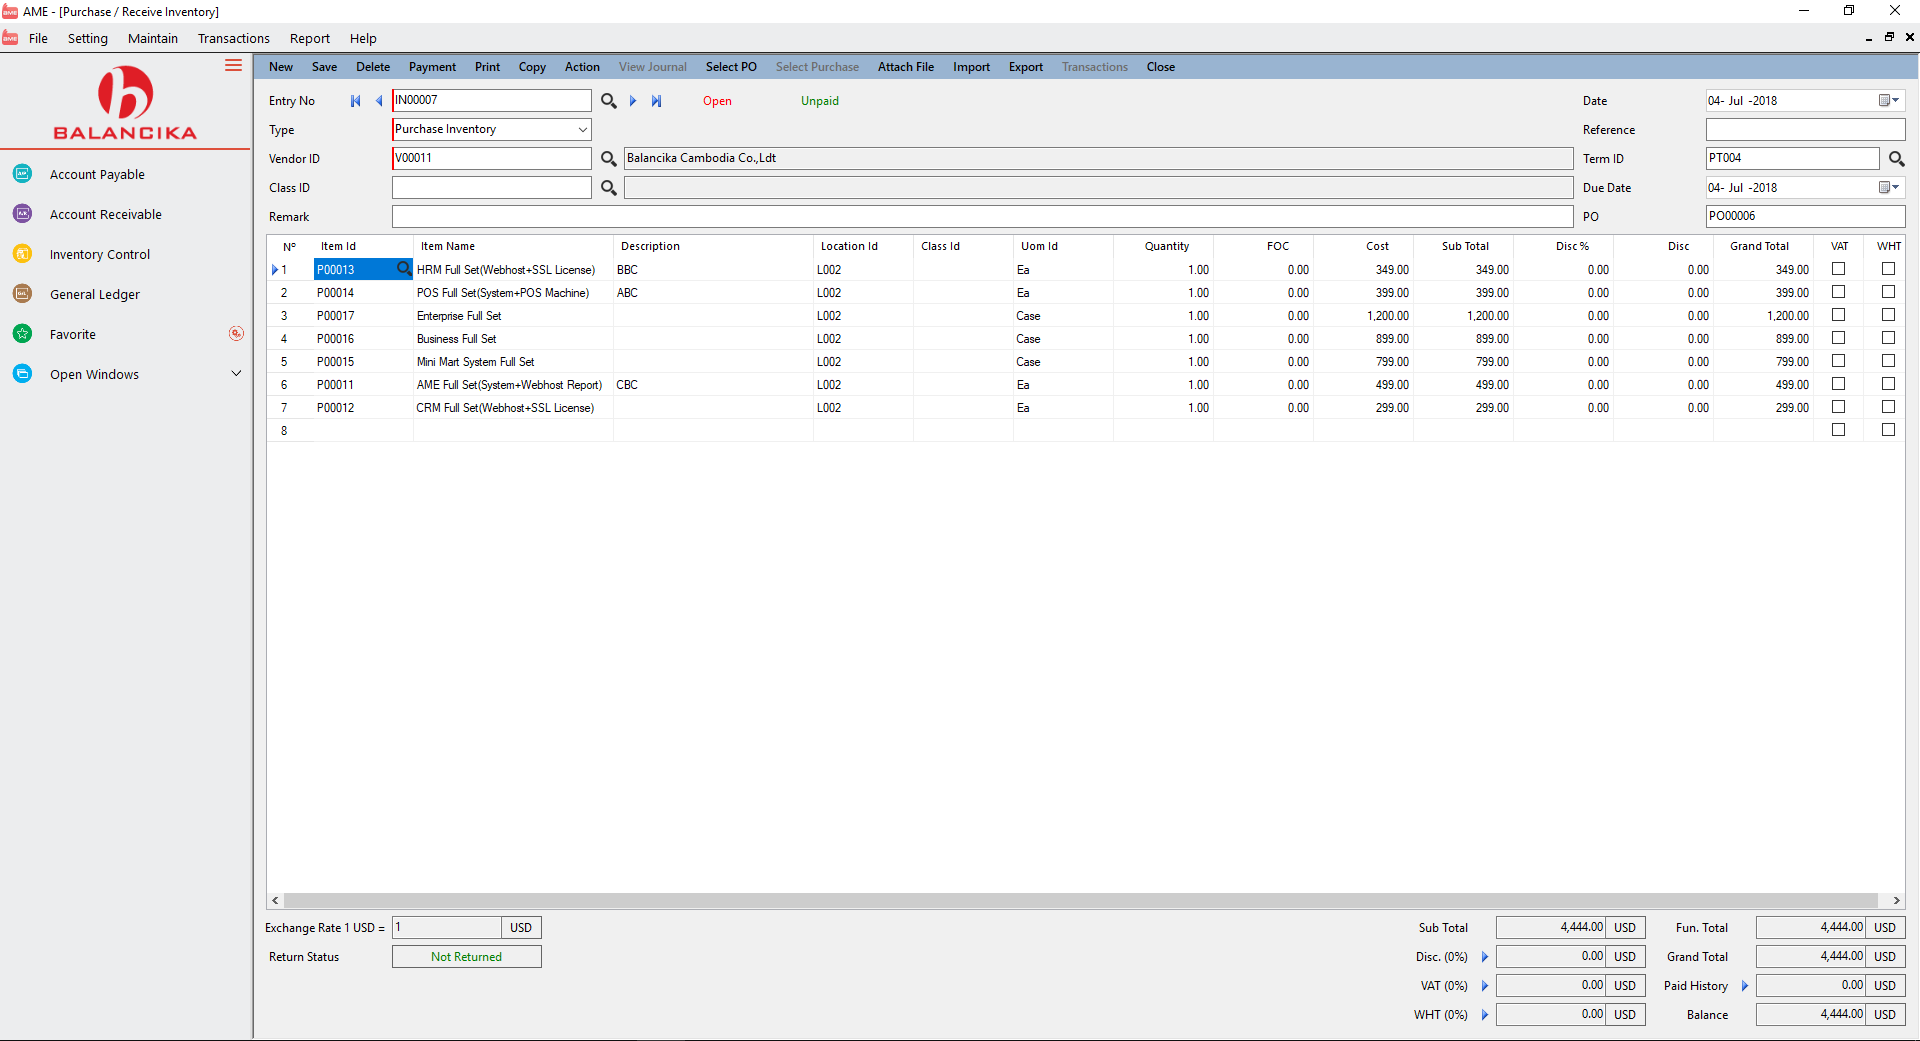Expand Disc. (0%) detail arrow

(1485, 957)
